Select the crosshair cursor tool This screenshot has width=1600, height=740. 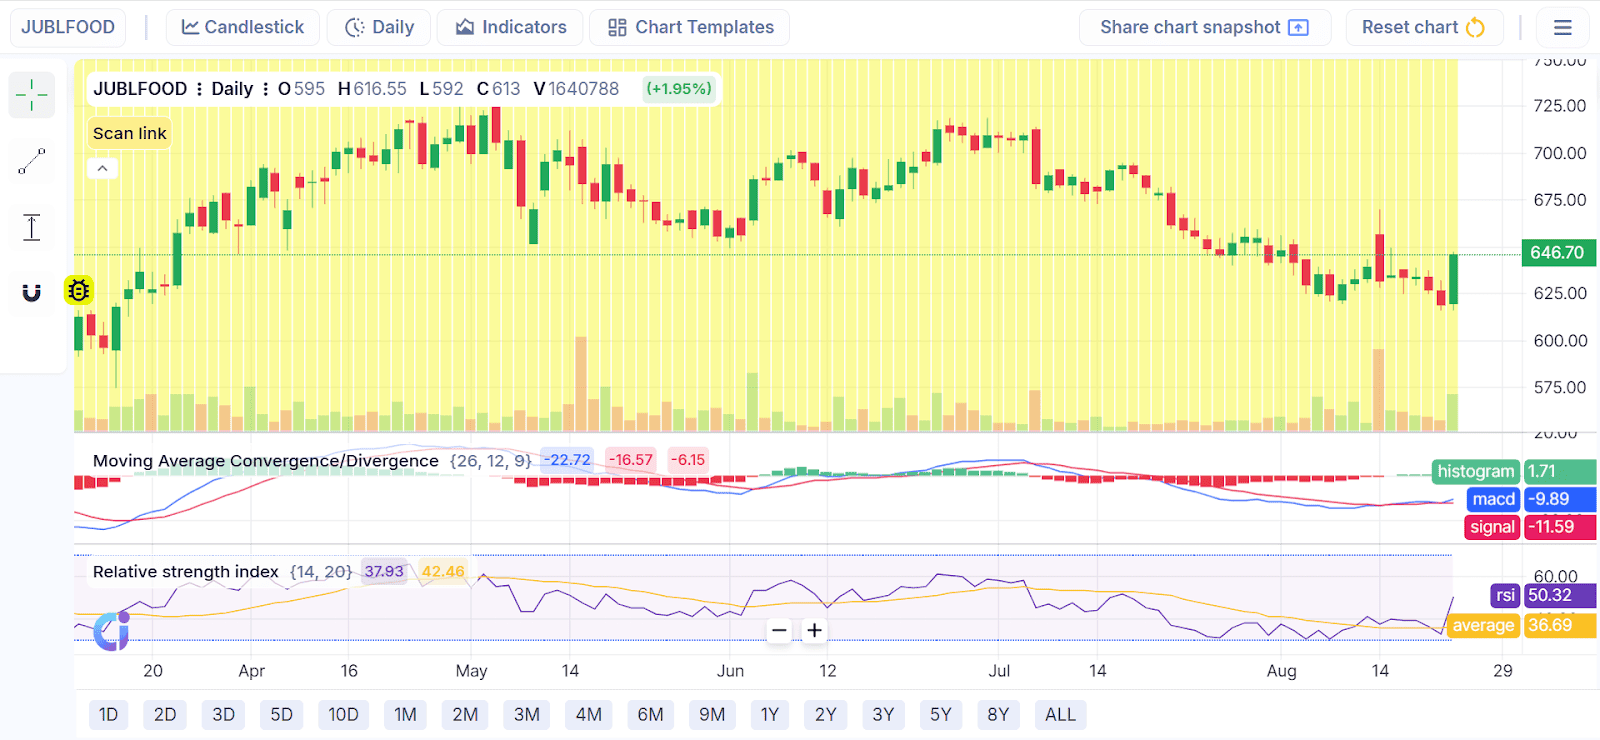32,95
